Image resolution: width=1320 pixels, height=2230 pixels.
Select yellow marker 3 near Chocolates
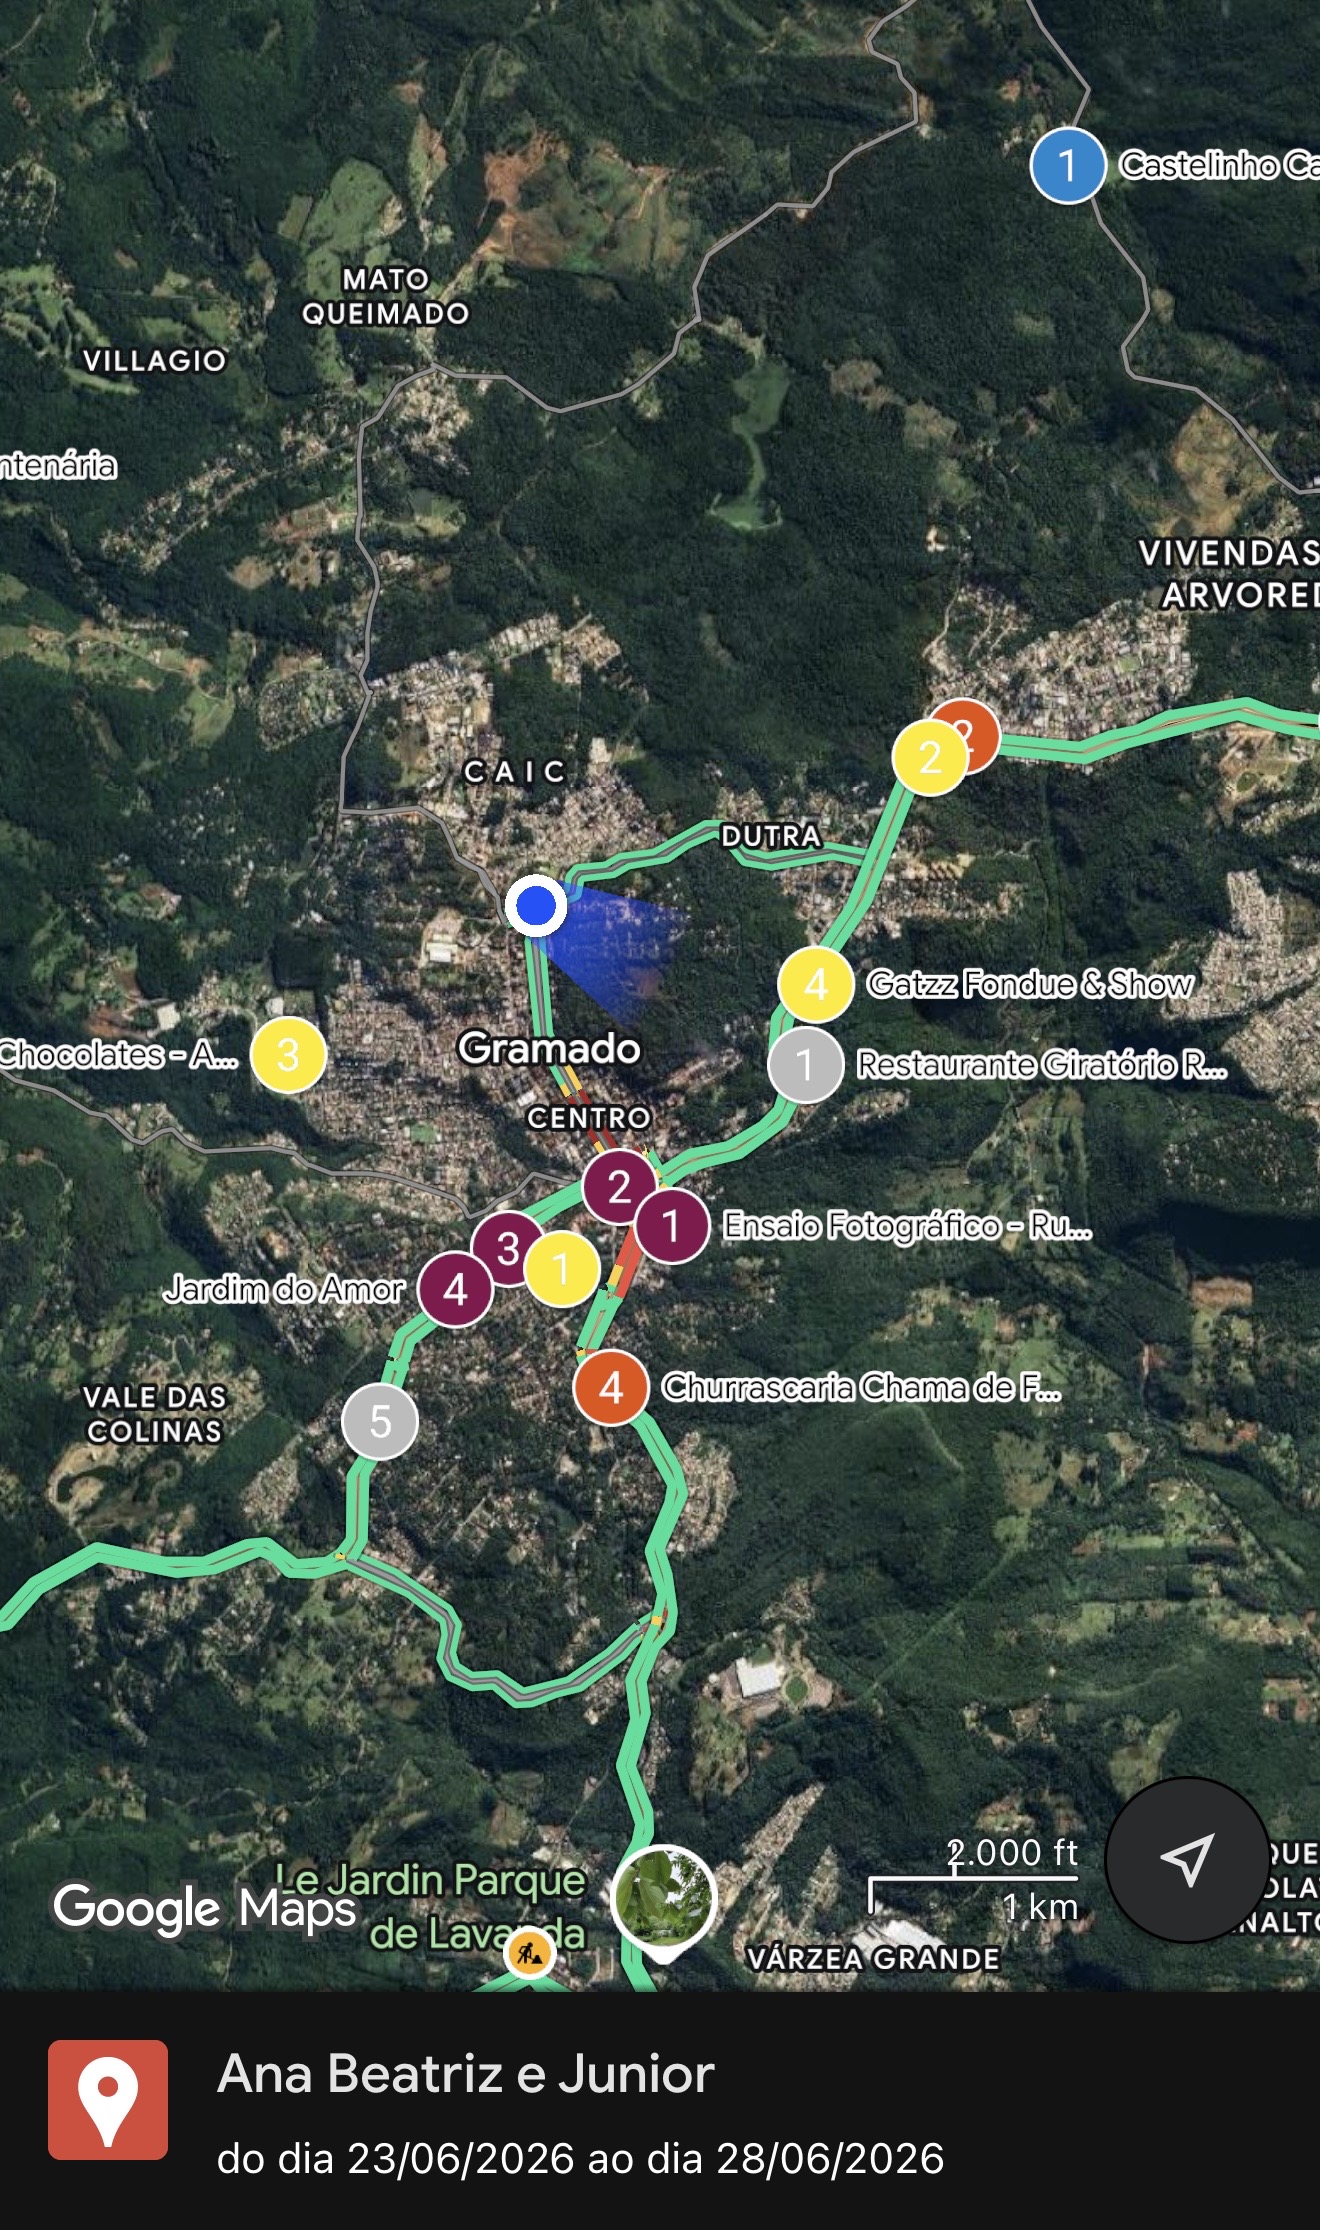point(288,1055)
